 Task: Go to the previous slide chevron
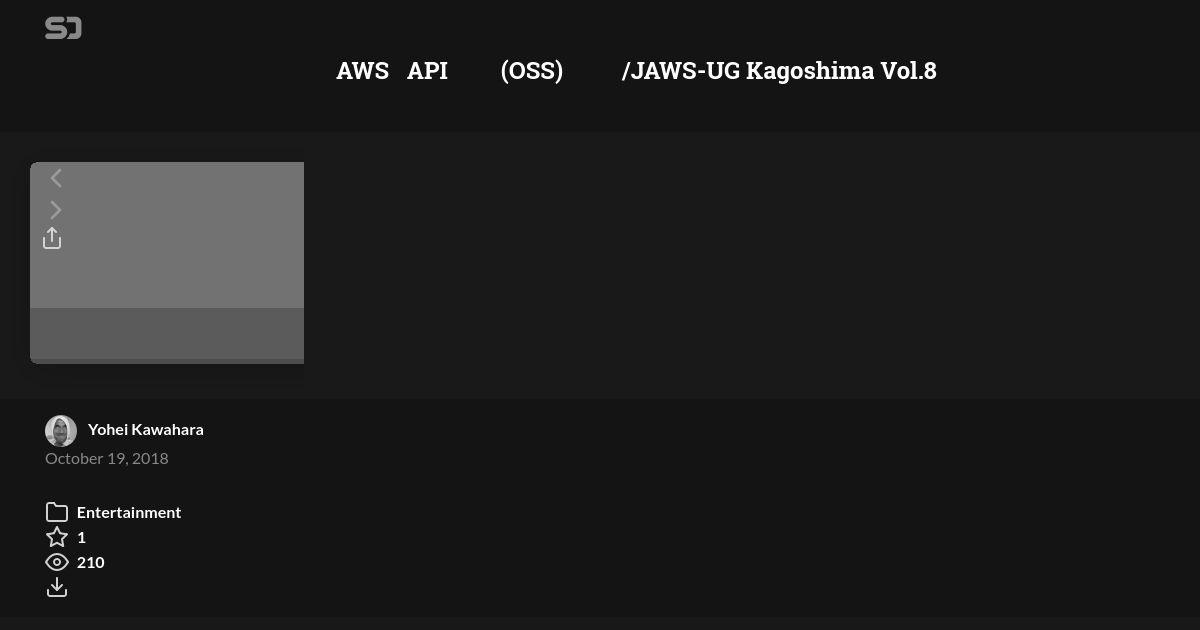point(56,178)
